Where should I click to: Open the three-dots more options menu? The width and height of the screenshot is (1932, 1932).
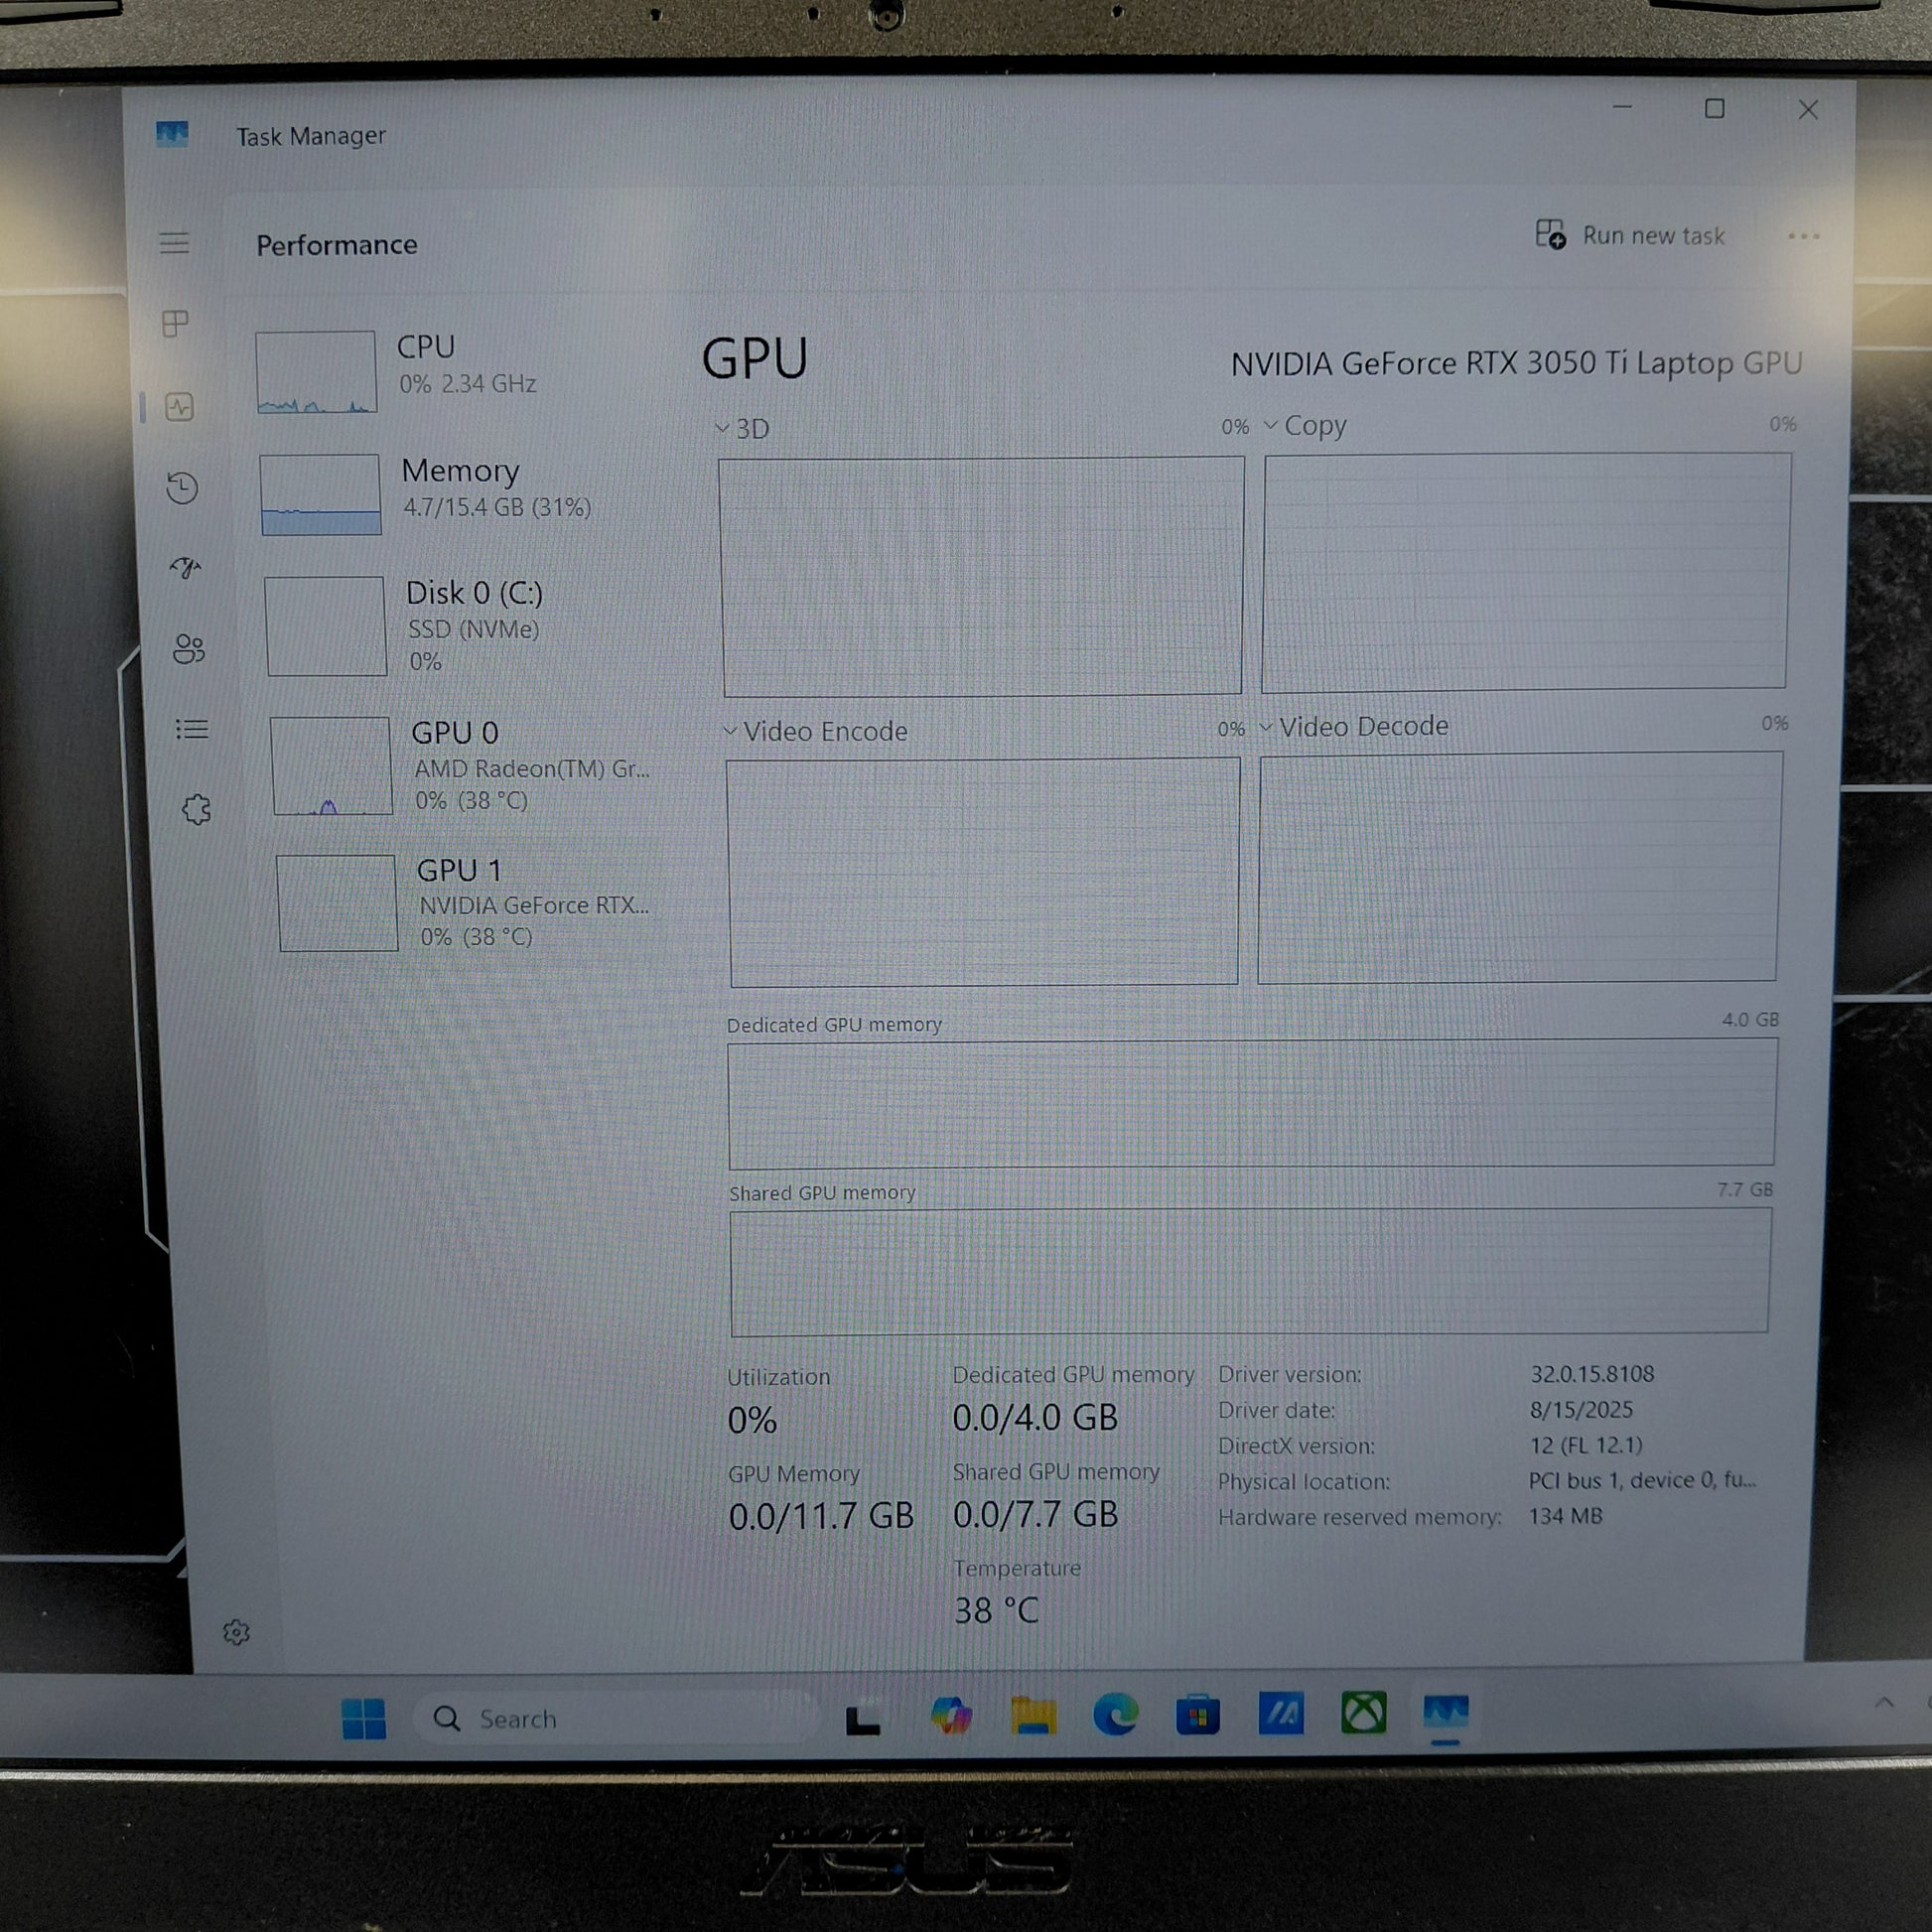tap(1803, 237)
